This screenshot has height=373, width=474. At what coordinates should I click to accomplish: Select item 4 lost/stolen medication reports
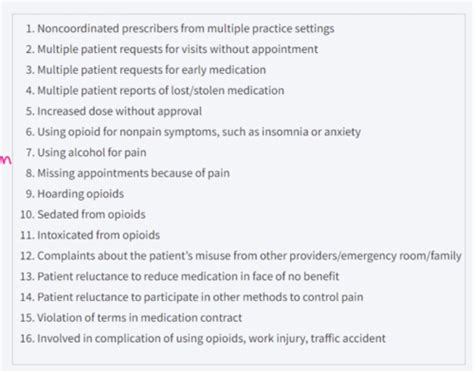click(x=155, y=91)
